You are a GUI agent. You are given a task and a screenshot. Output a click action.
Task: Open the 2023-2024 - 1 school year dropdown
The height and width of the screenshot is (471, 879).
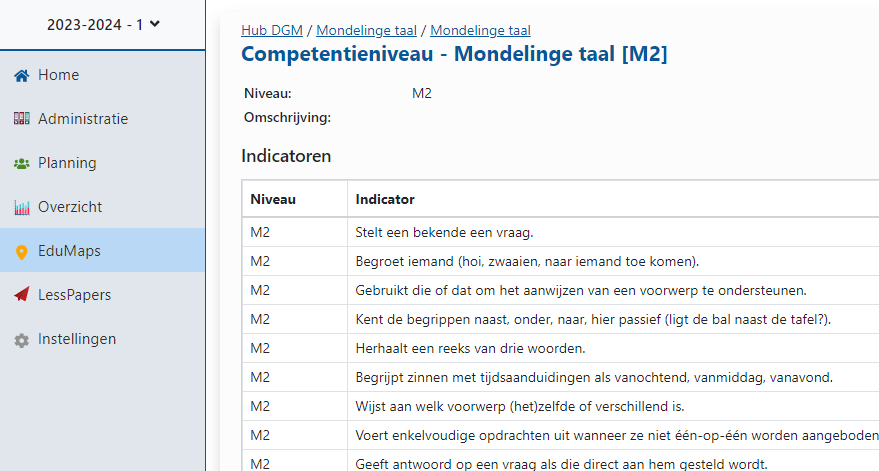coord(103,25)
